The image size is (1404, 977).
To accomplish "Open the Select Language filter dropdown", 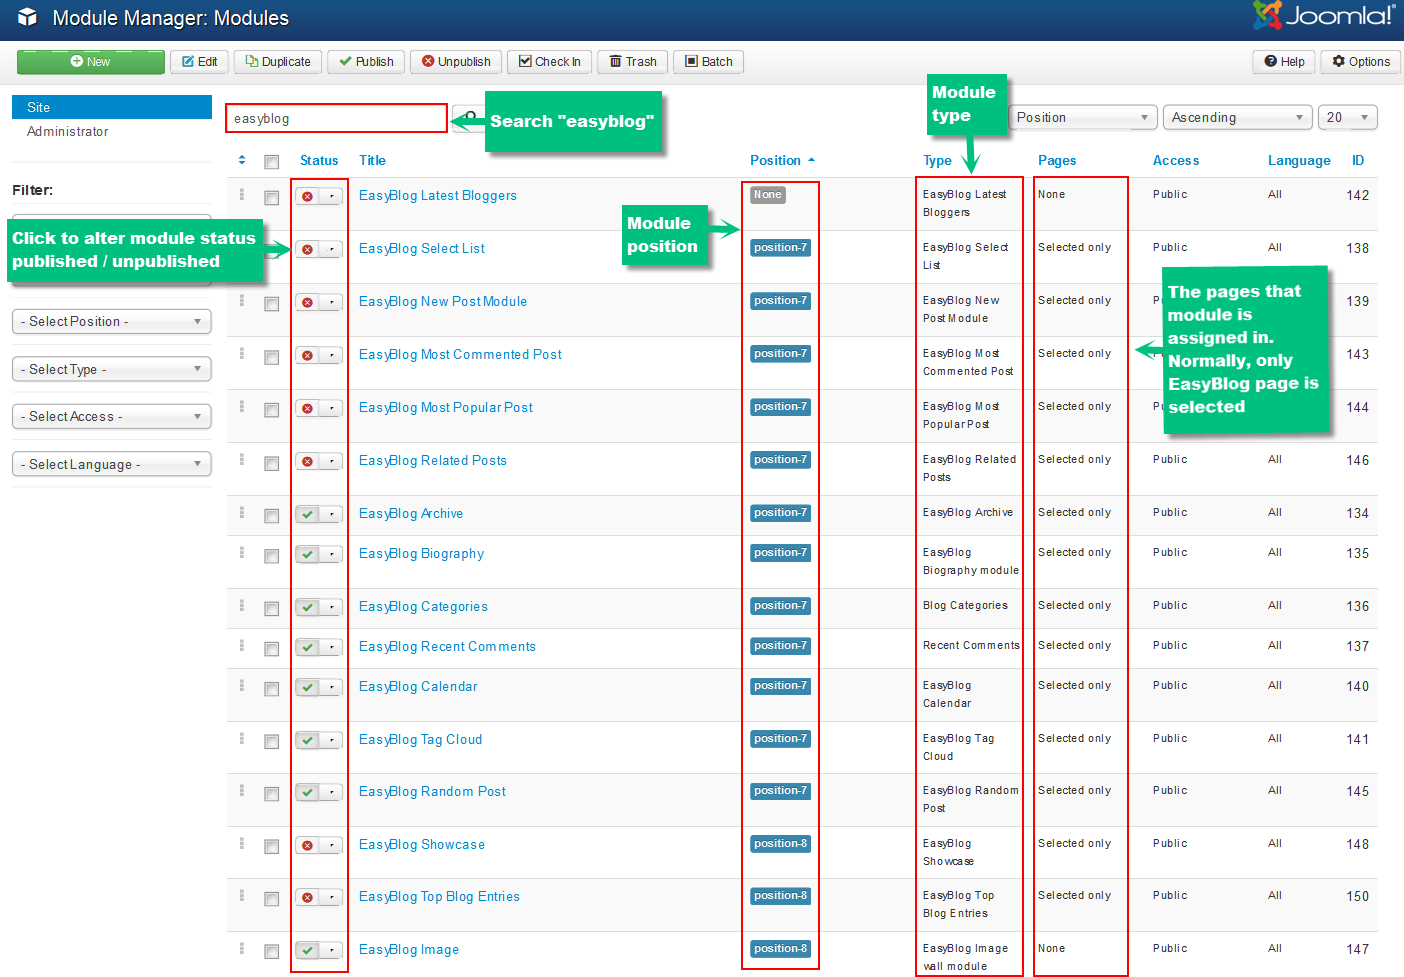I will [112, 464].
